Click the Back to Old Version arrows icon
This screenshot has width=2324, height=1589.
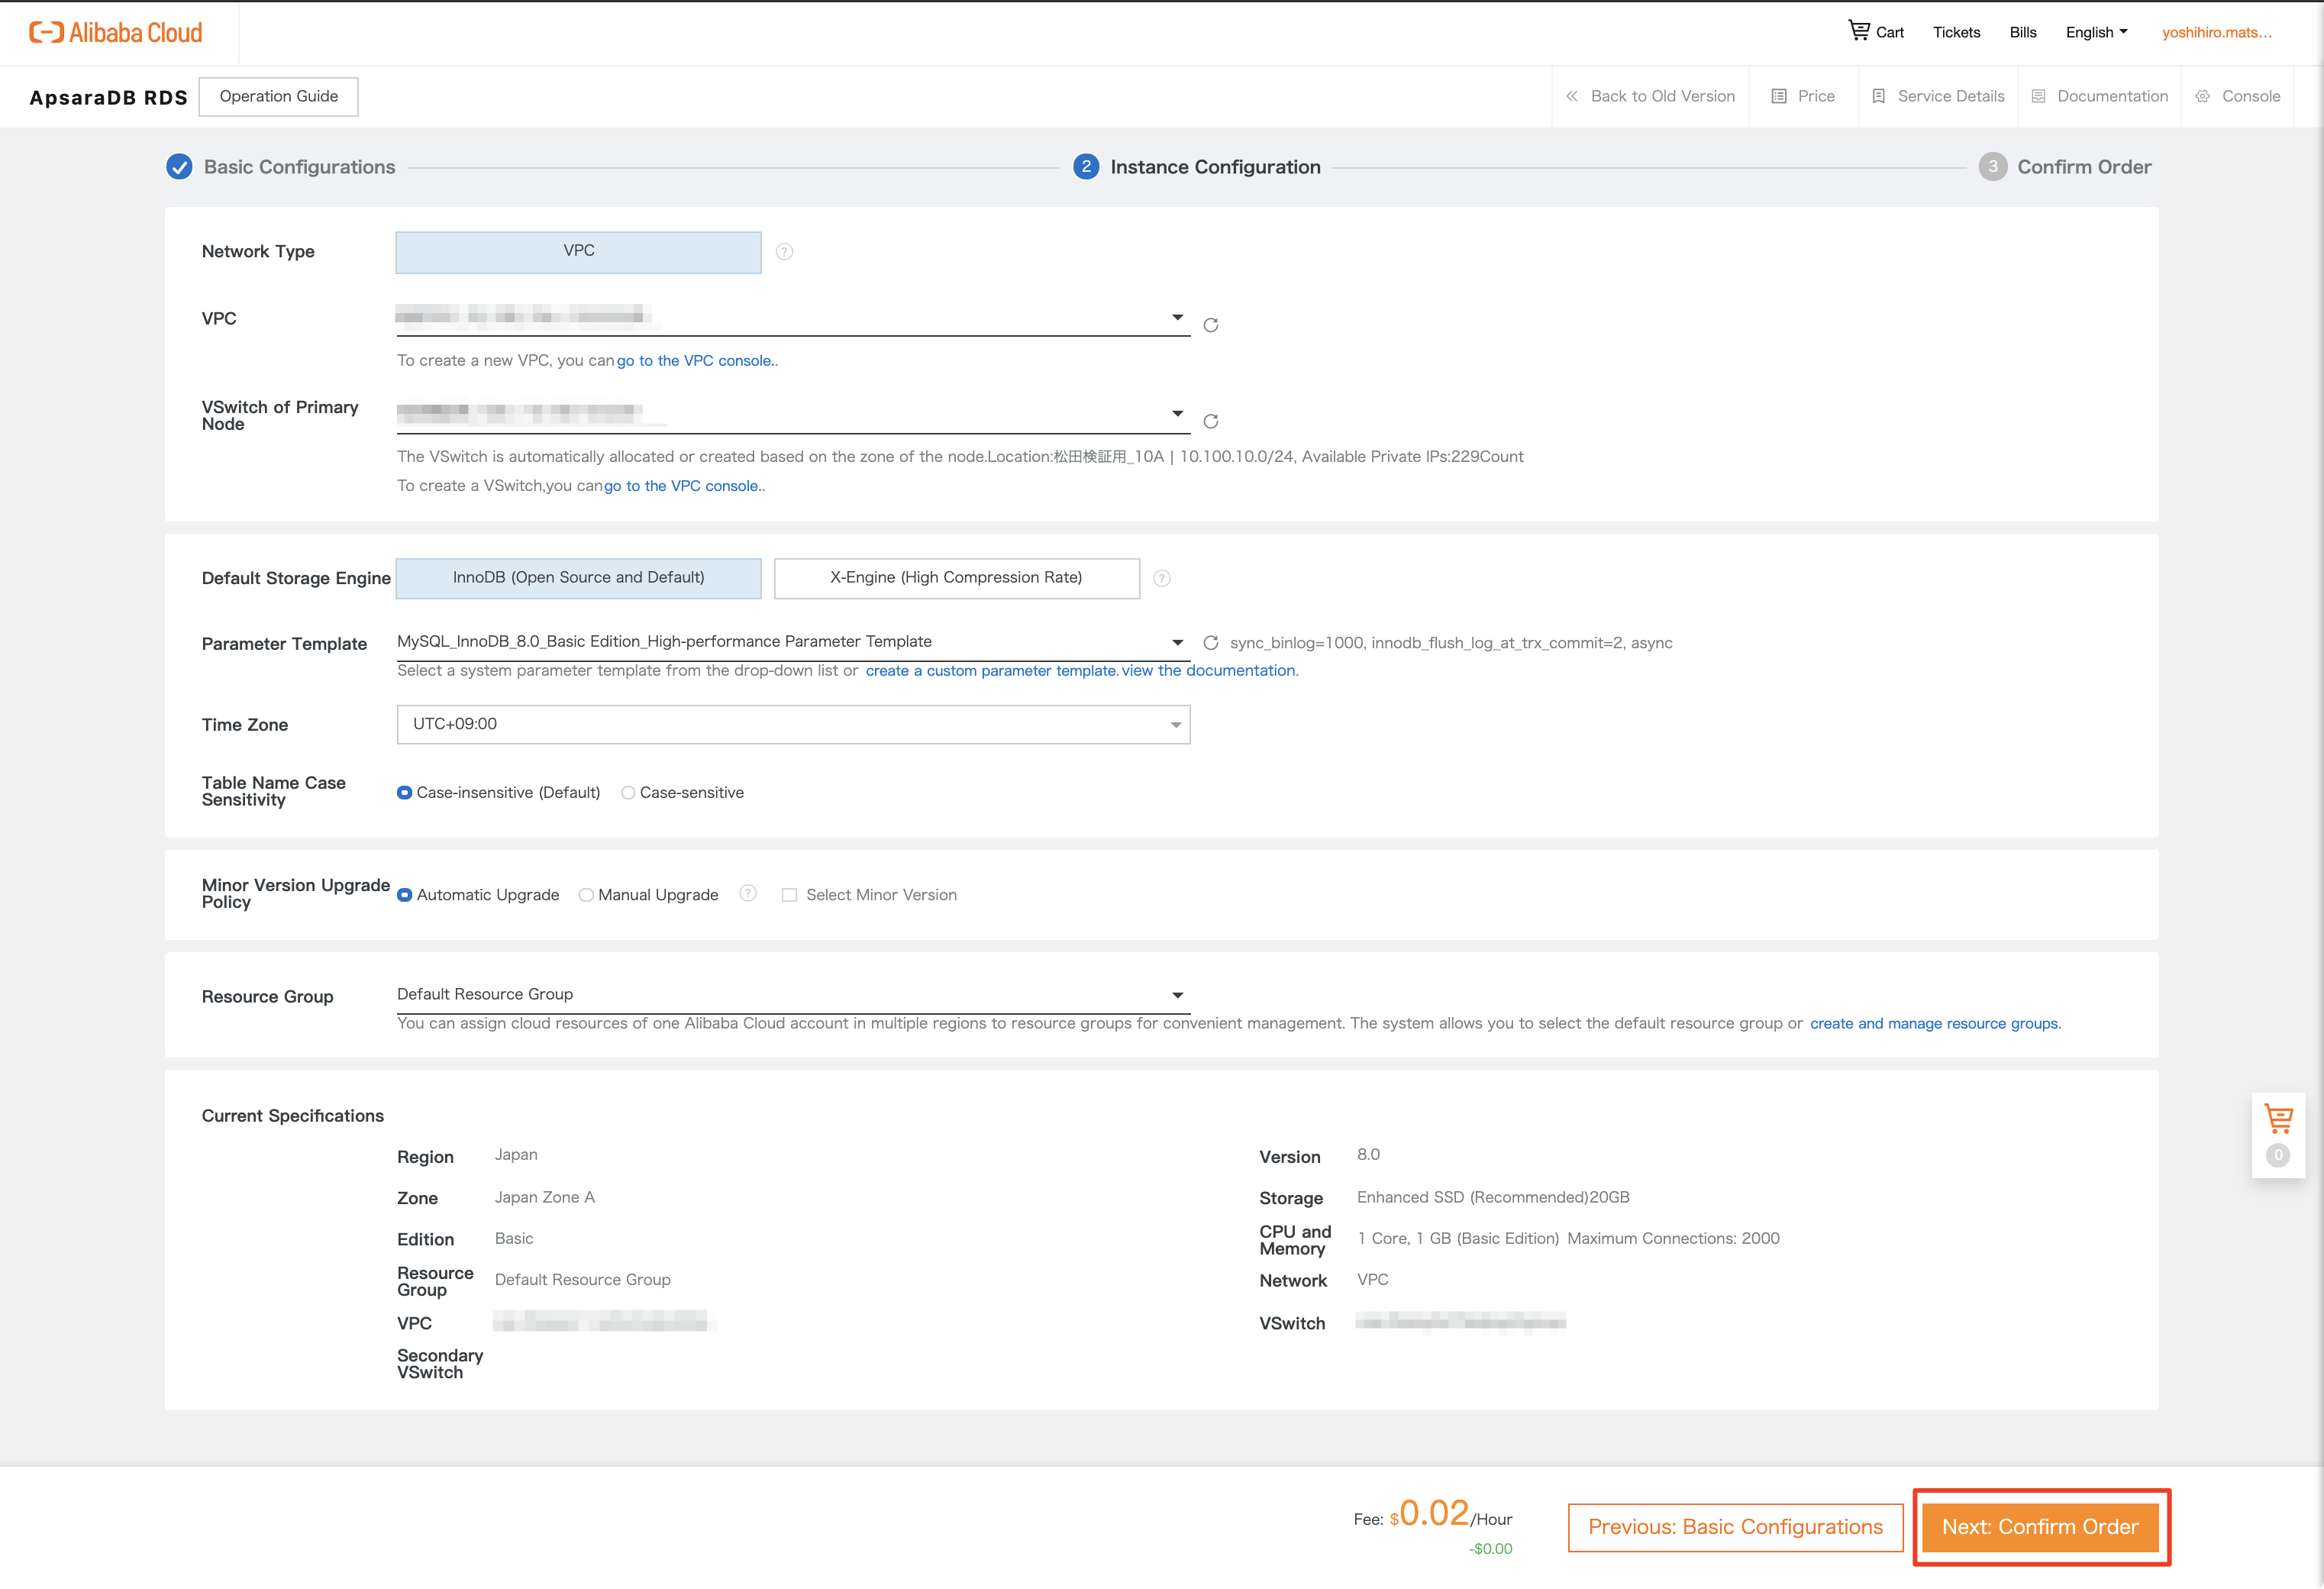[x=1571, y=96]
